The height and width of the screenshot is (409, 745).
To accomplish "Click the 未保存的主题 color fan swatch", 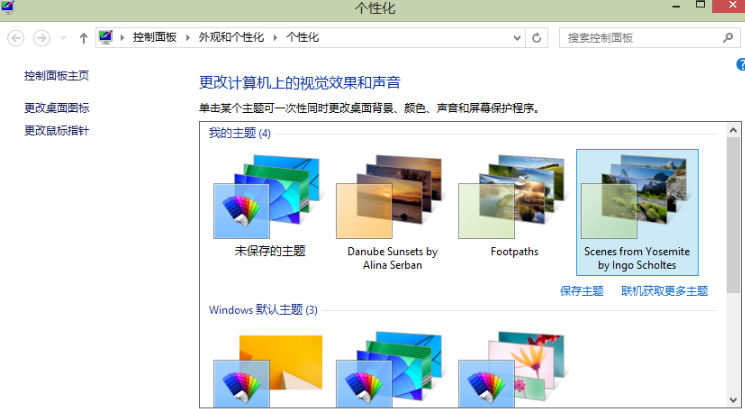I will pyautogui.click(x=241, y=210).
